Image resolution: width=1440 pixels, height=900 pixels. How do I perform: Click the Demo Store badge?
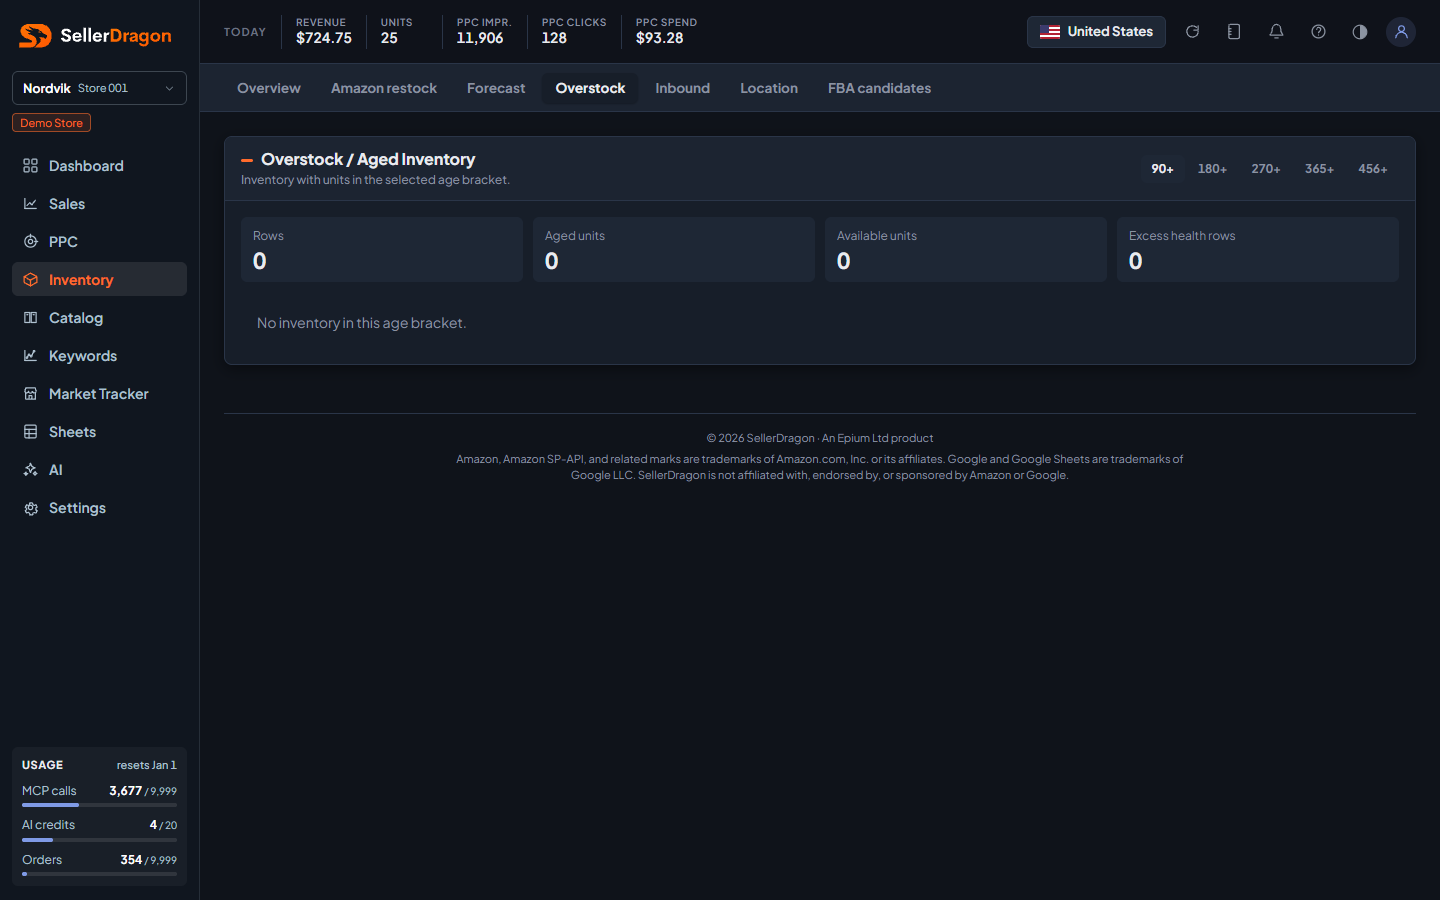[x=51, y=123]
